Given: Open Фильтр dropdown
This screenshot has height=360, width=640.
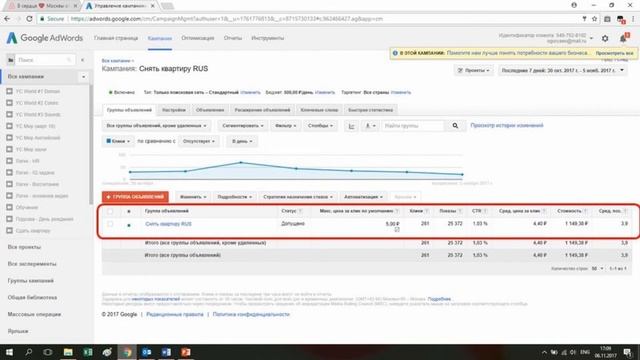Looking at the screenshot, I should tap(285, 126).
